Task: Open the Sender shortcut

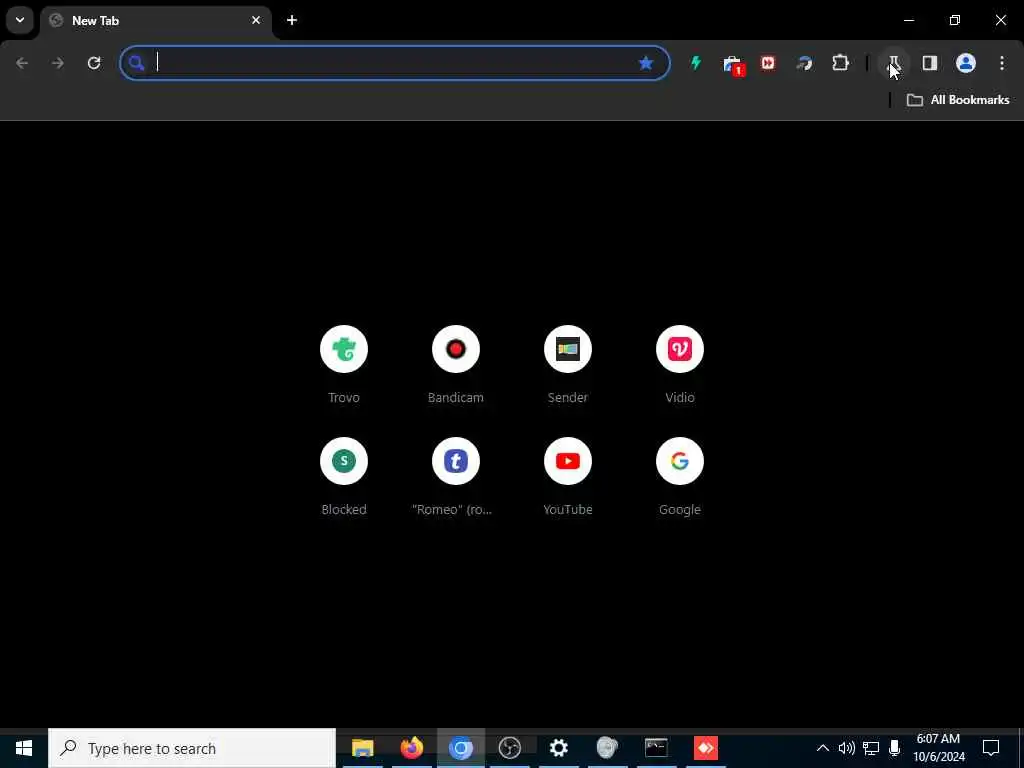Action: pyautogui.click(x=568, y=364)
